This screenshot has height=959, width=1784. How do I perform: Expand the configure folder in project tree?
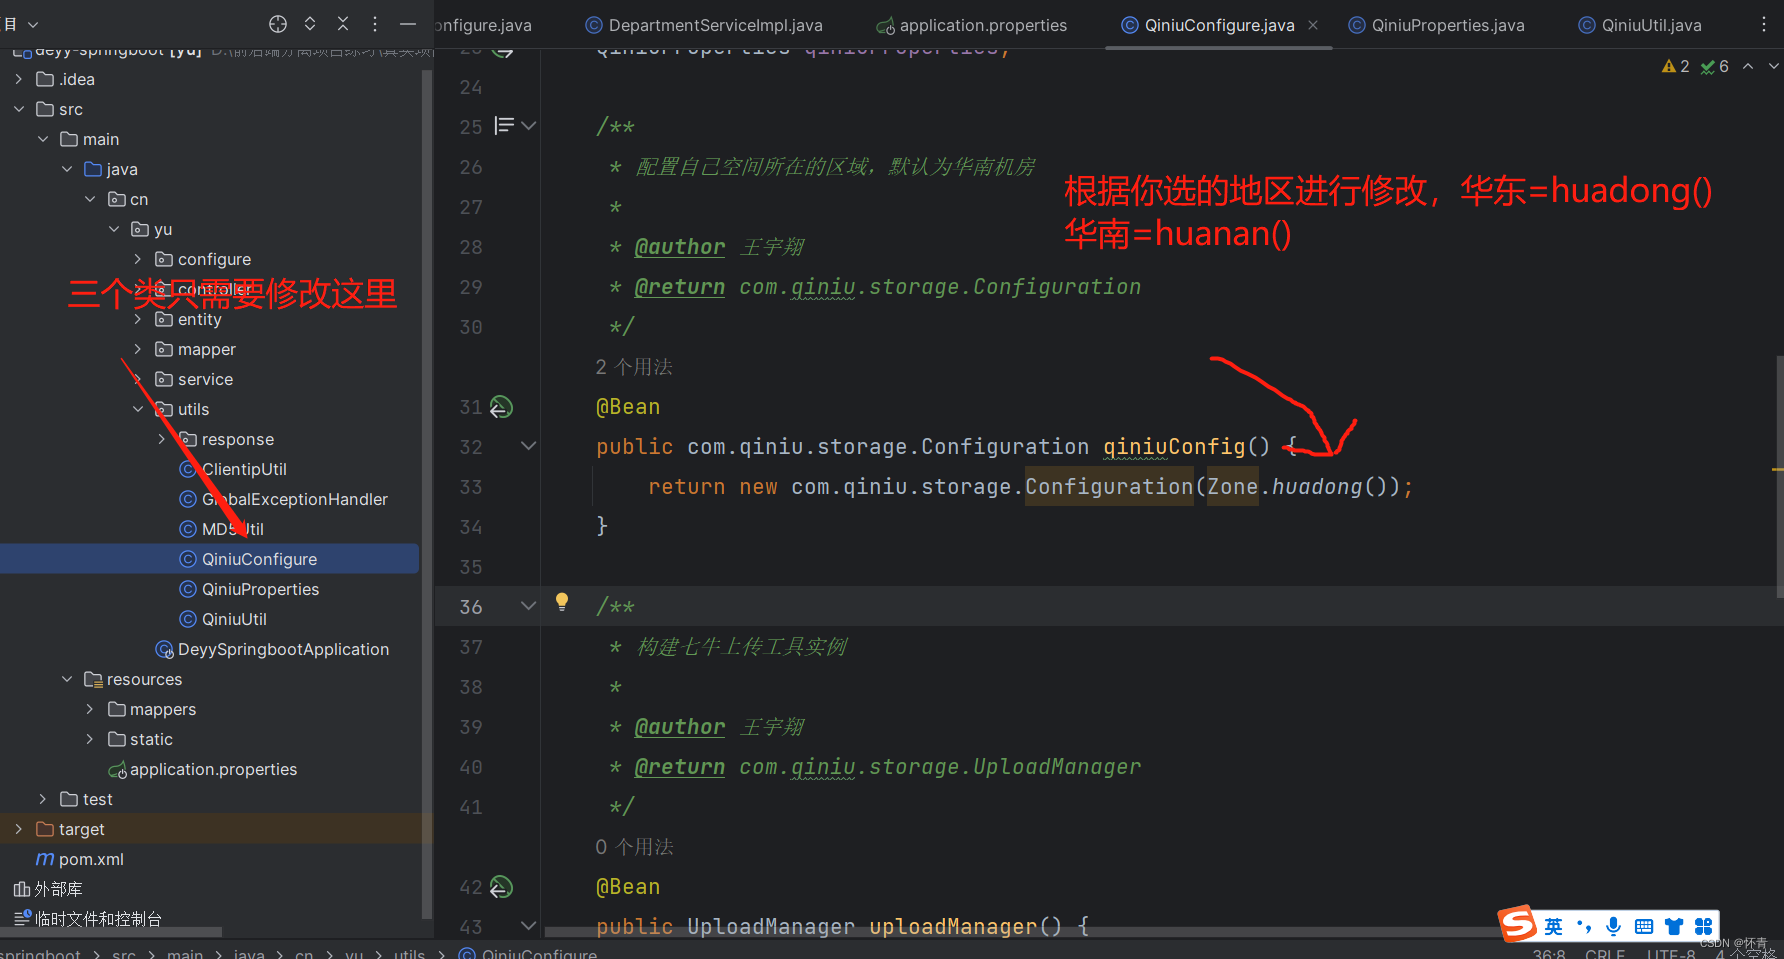point(138,258)
